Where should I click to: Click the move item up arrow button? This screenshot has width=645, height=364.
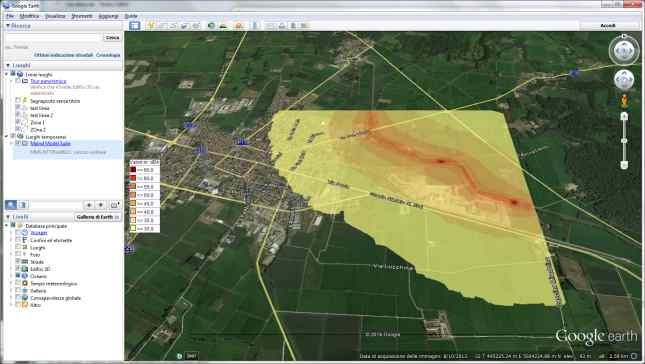pyautogui.click(x=89, y=204)
